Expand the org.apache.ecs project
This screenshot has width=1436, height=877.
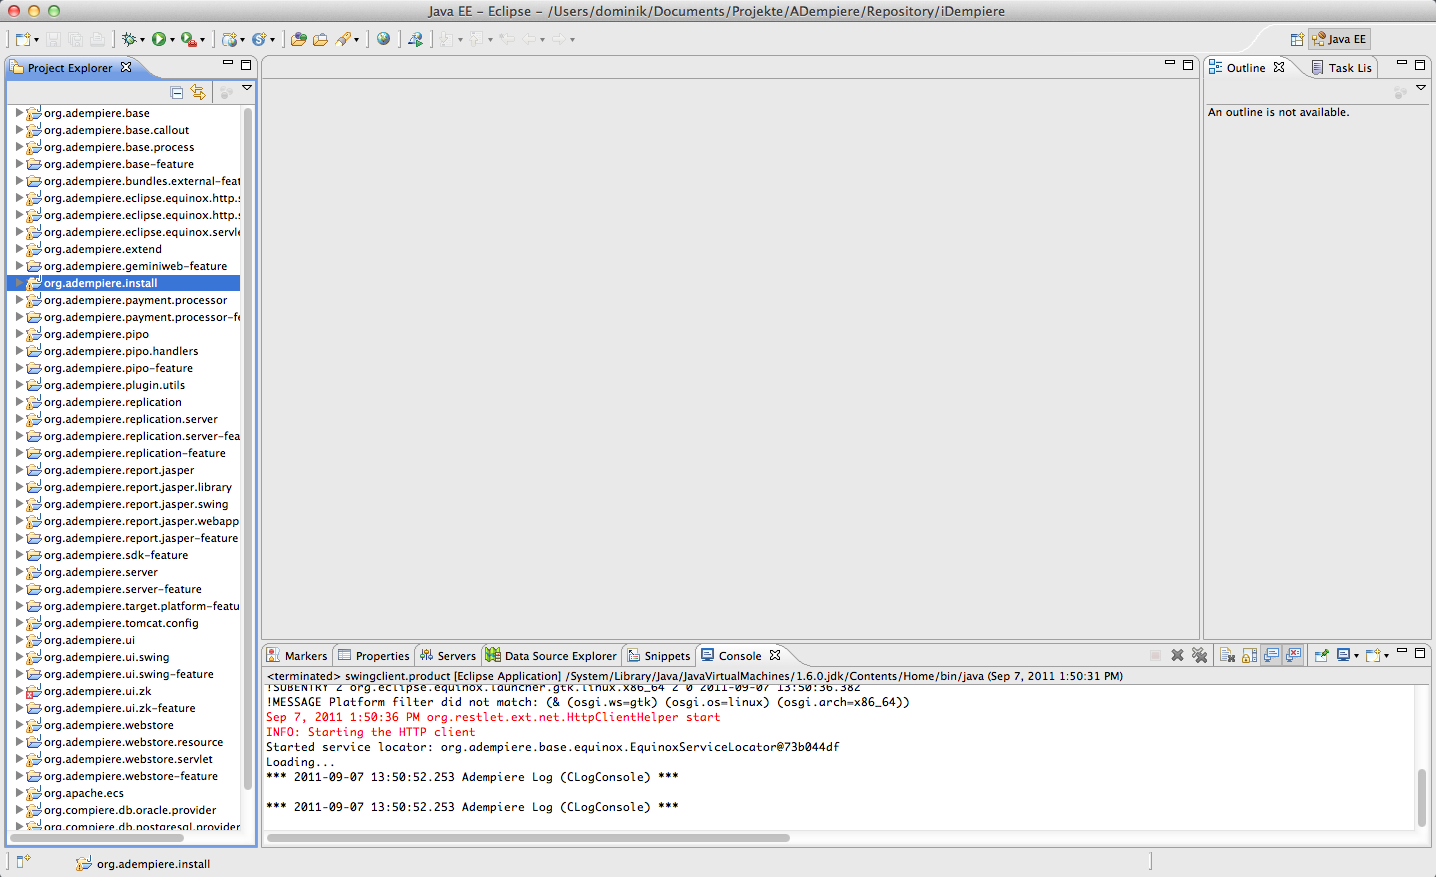(x=19, y=793)
